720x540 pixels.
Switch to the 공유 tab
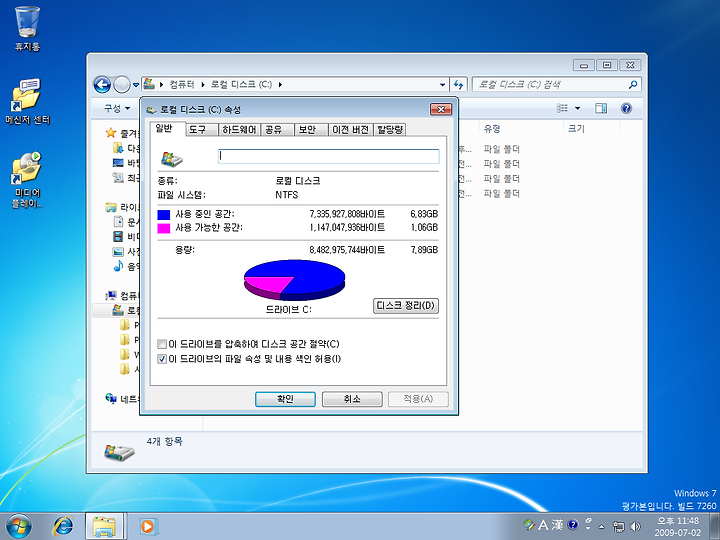point(277,130)
